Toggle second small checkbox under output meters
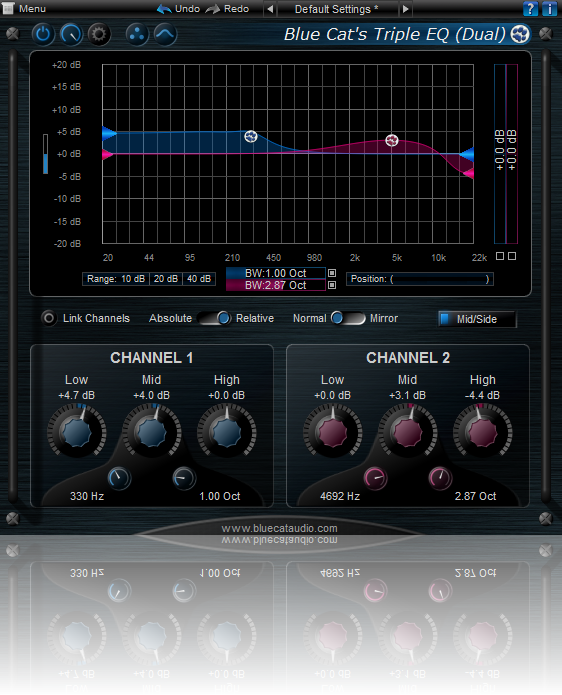Image resolution: width=562 pixels, height=695 pixels. point(512,256)
